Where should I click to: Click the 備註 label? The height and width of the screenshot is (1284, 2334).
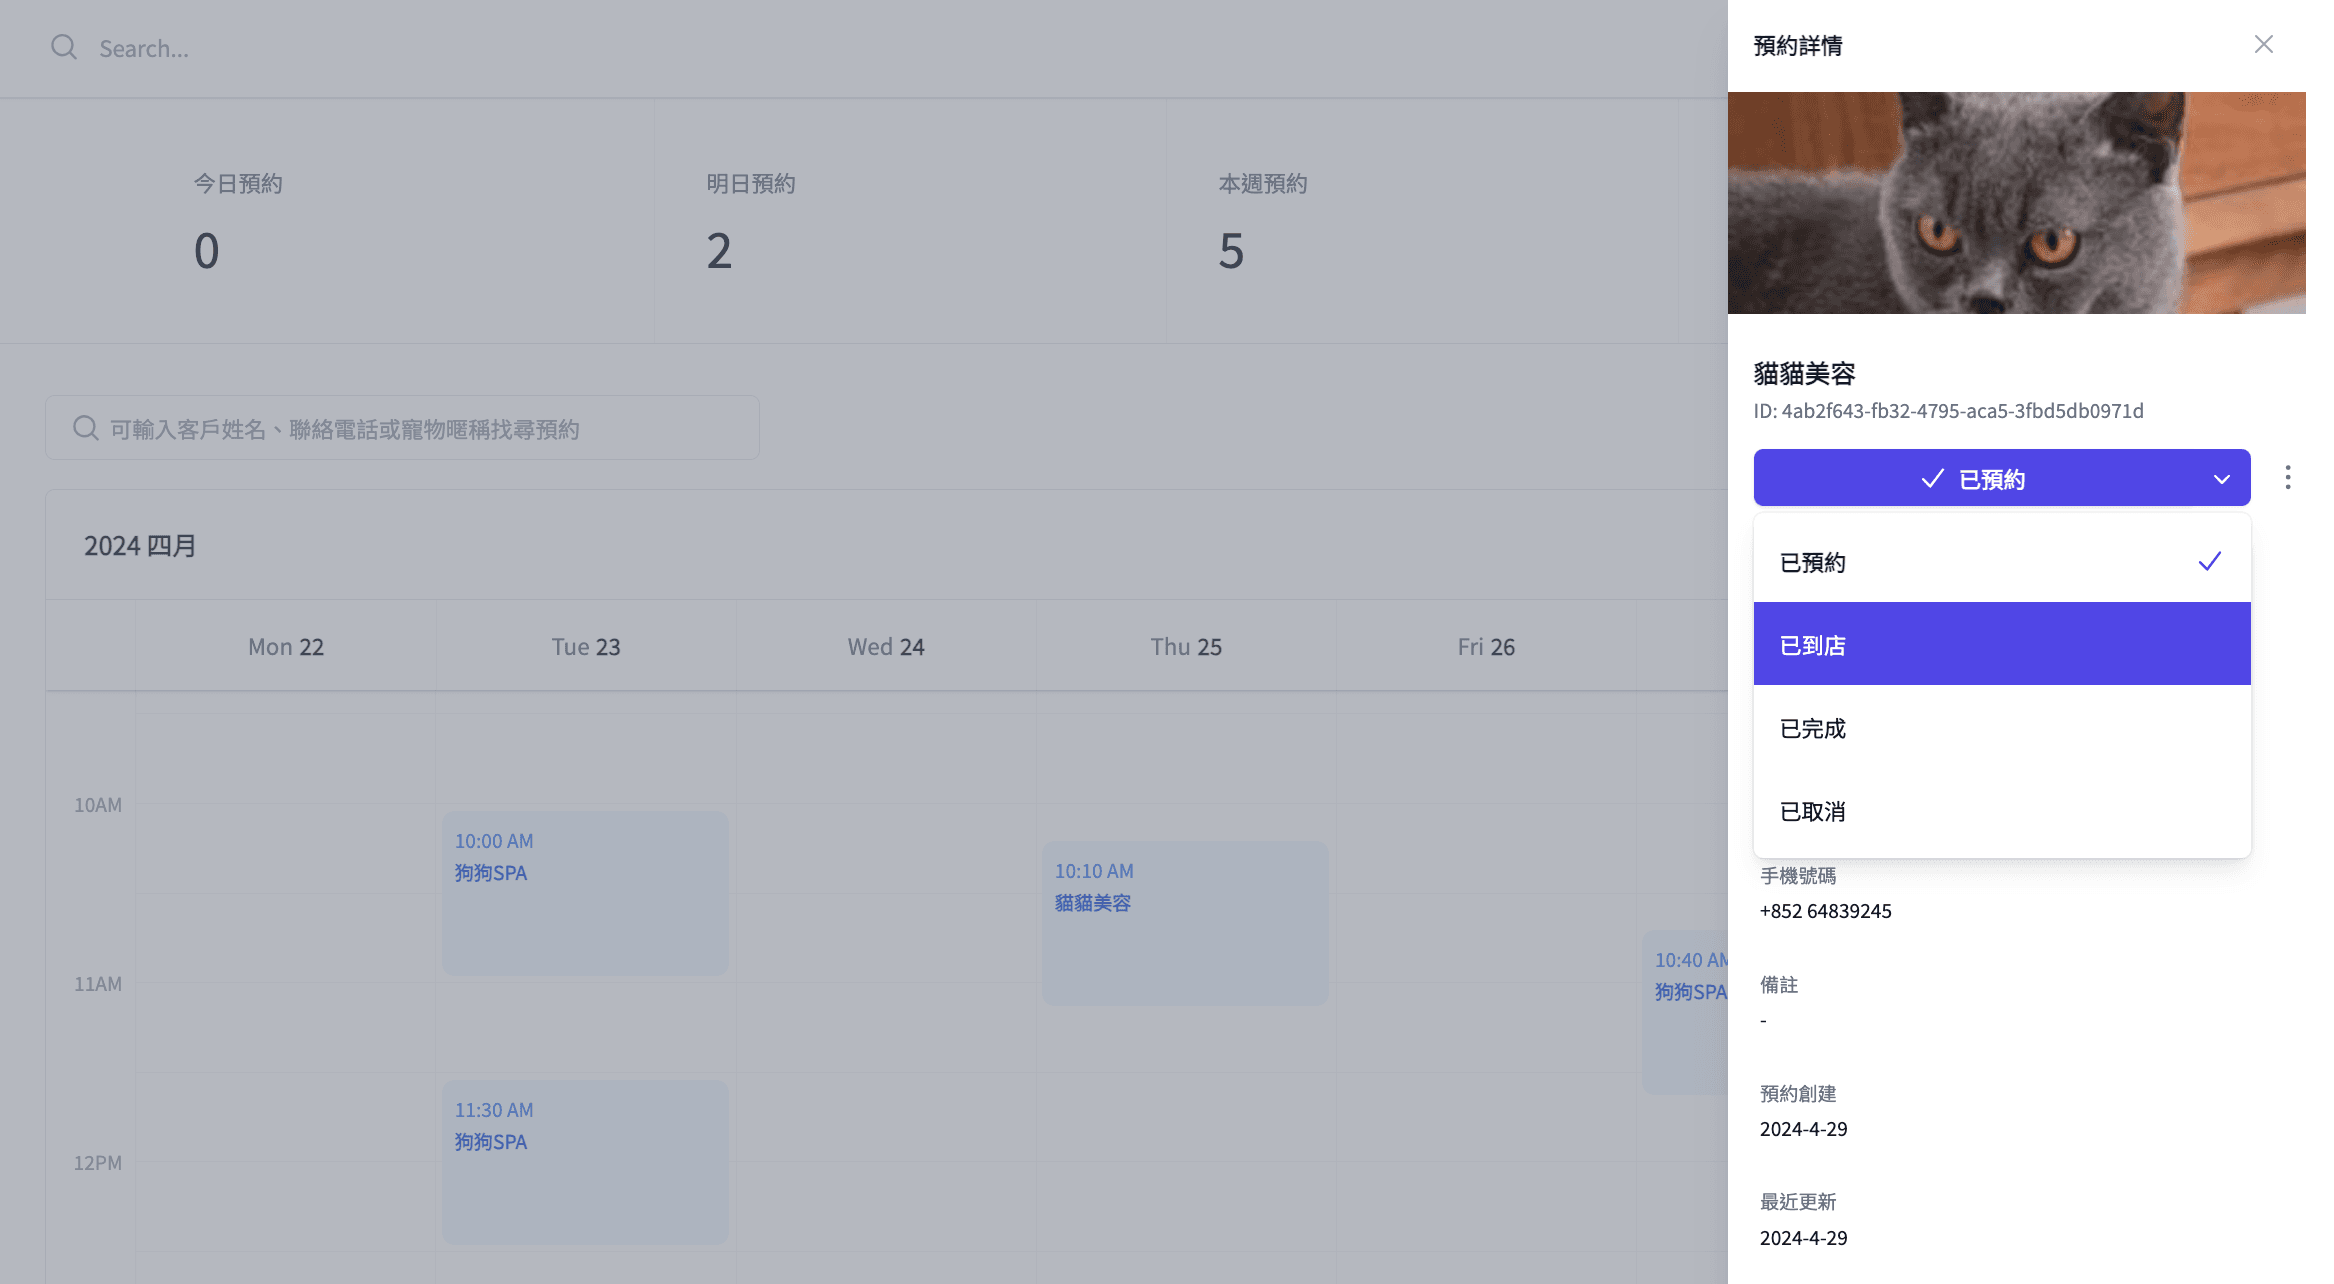tap(1778, 985)
